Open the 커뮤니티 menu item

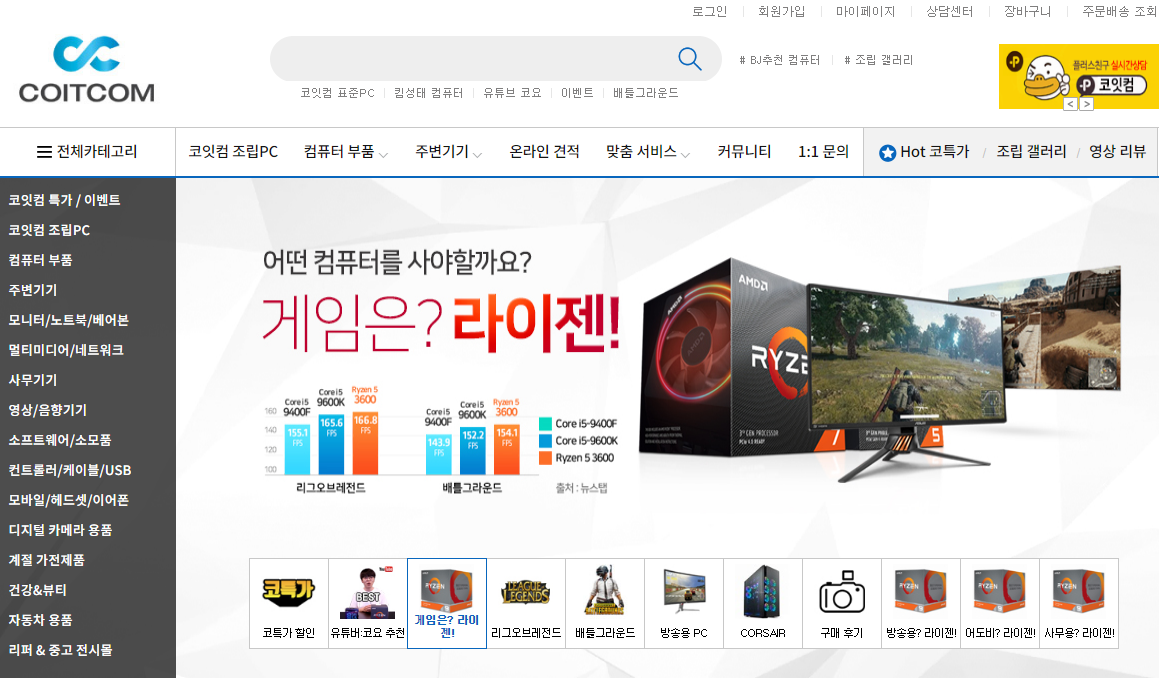tap(744, 152)
